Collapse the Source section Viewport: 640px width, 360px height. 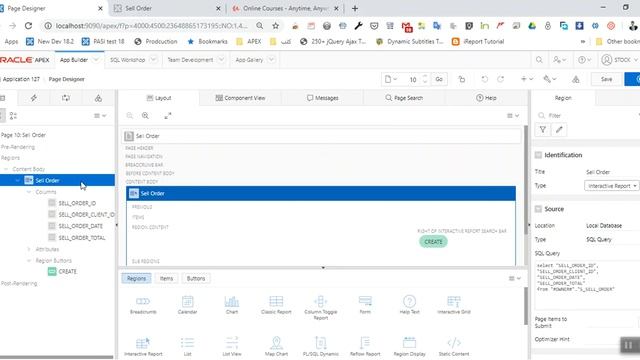click(x=538, y=209)
